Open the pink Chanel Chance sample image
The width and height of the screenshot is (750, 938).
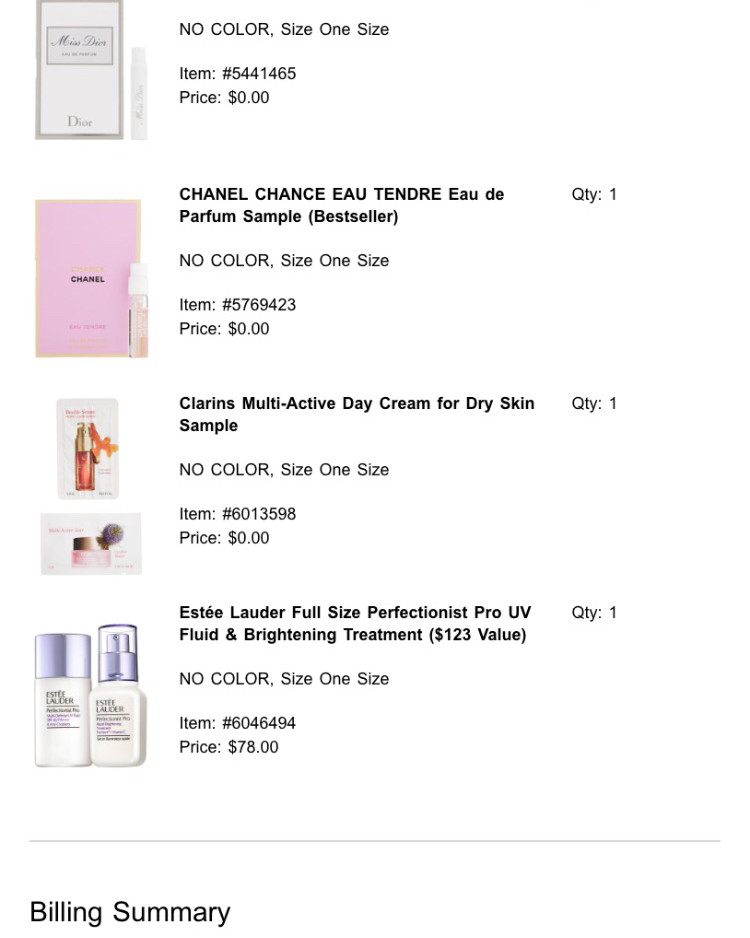pos(92,279)
